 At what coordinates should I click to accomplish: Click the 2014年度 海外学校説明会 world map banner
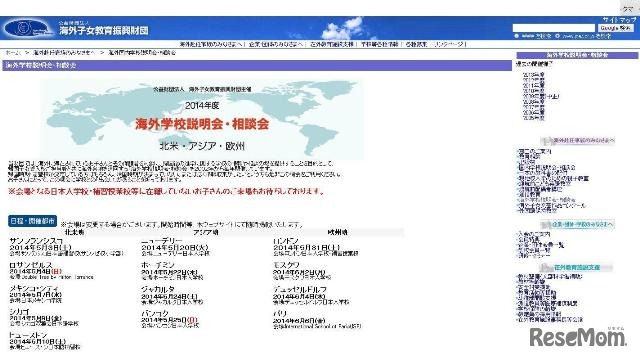[202, 119]
